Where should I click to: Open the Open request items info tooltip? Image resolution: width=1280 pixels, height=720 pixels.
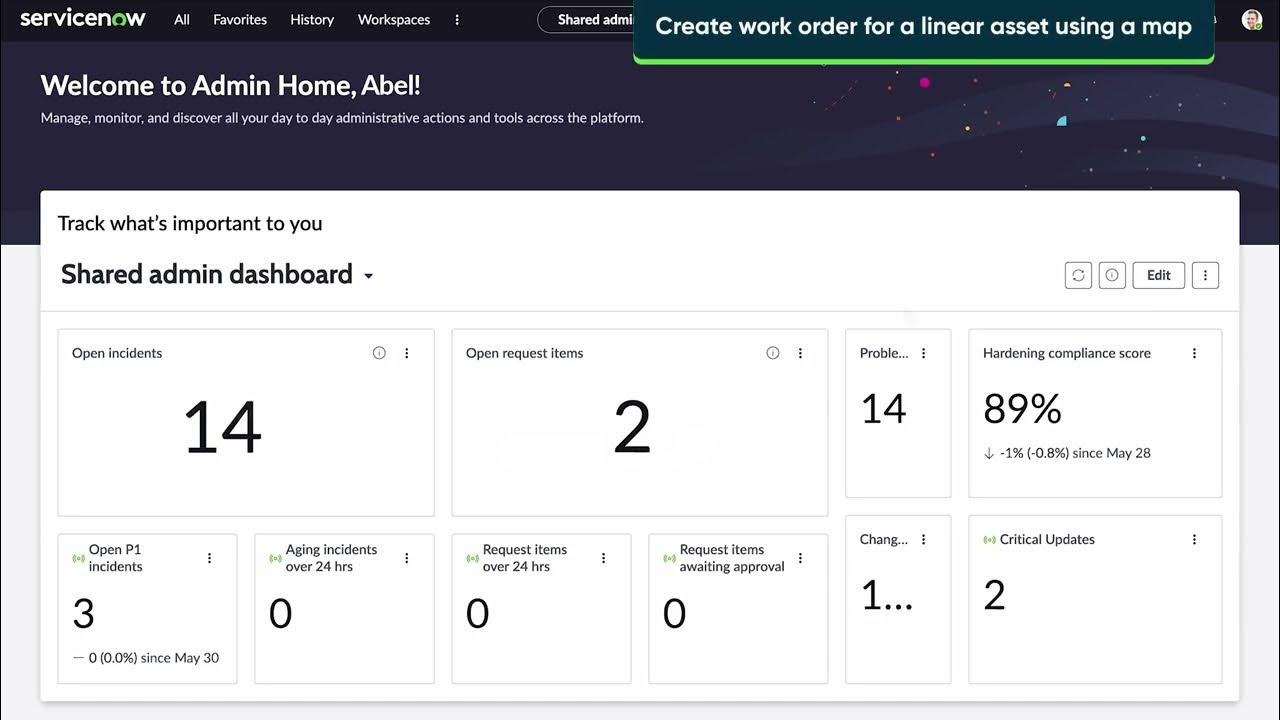point(772,352)
